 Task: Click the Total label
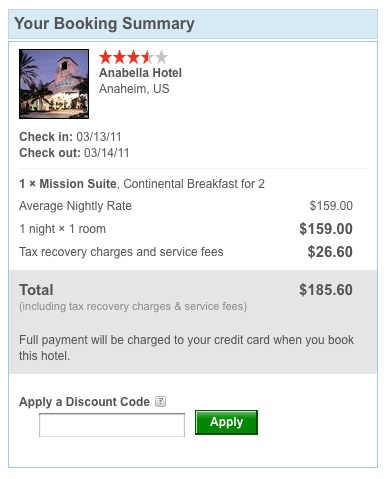tap(36, 290)
